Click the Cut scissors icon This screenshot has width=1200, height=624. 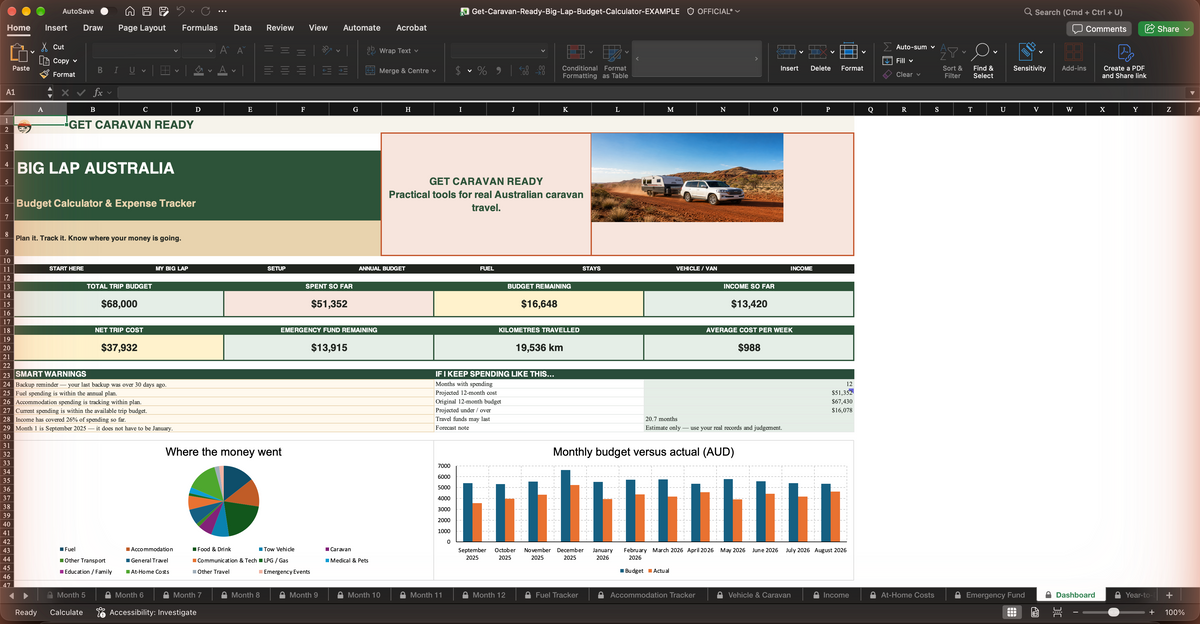coord(44,47)
